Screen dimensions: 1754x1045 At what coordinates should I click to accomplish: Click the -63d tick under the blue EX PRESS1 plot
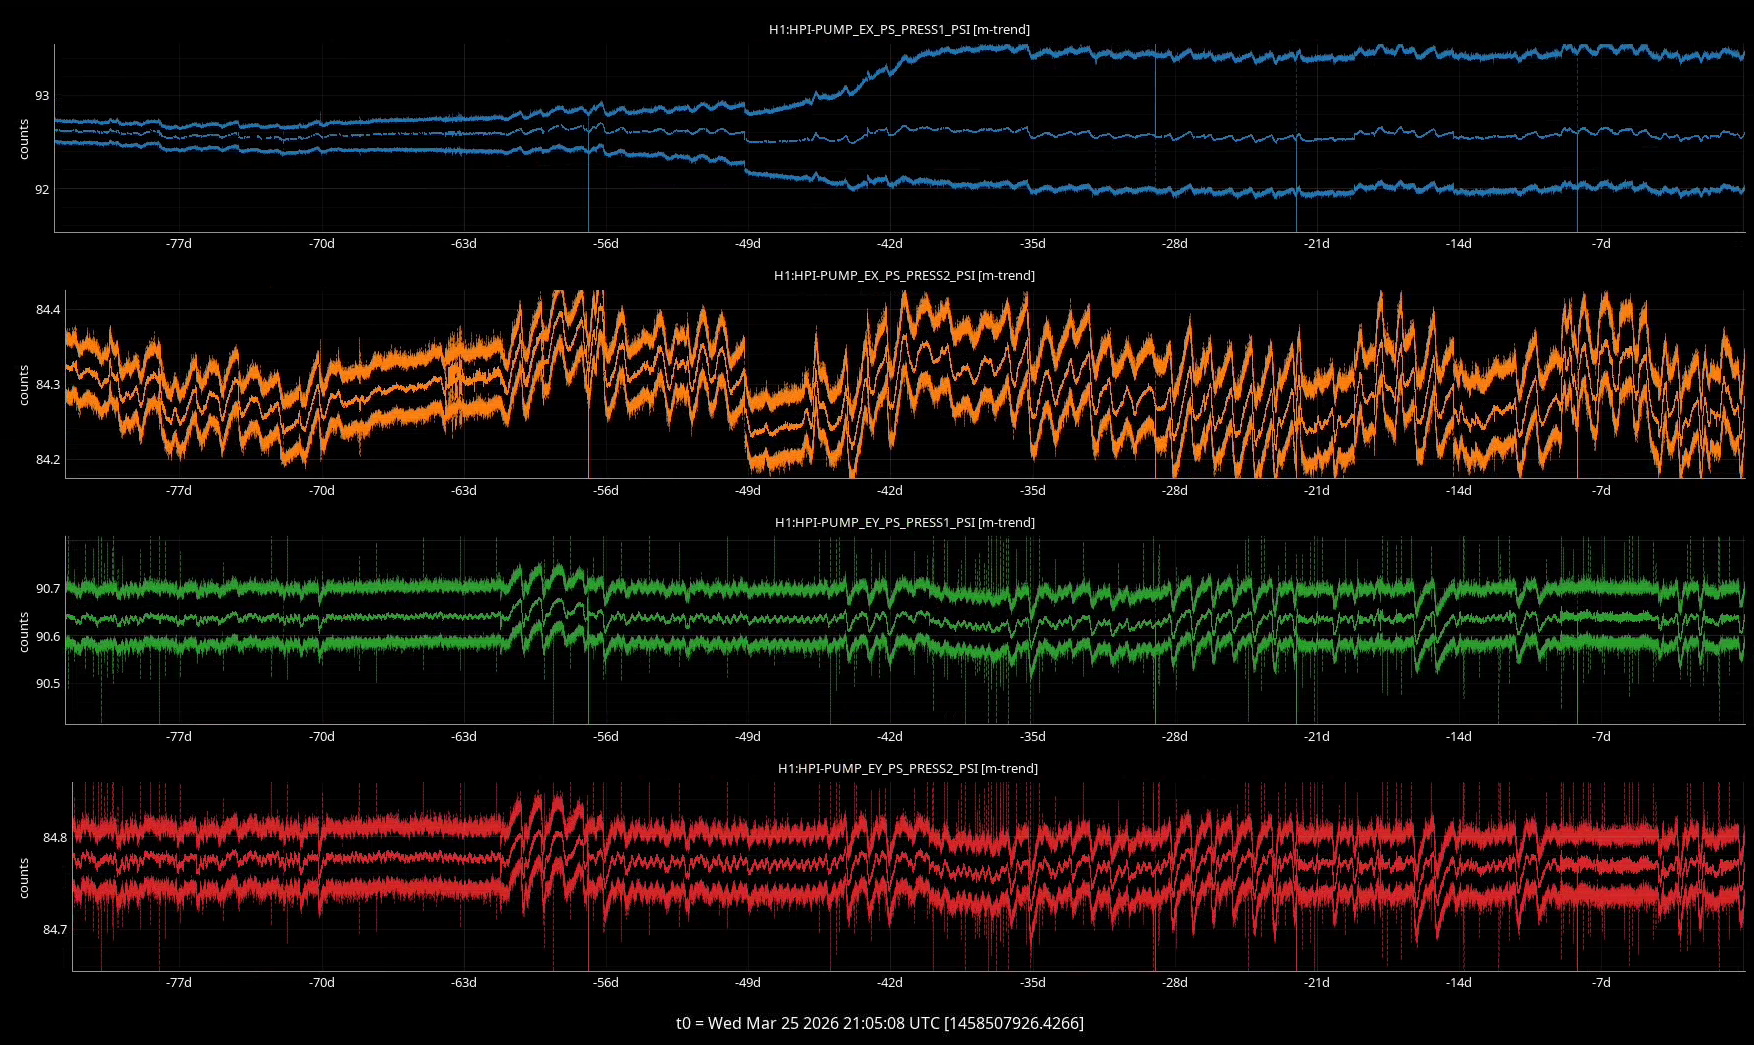[x=464, y=244]
